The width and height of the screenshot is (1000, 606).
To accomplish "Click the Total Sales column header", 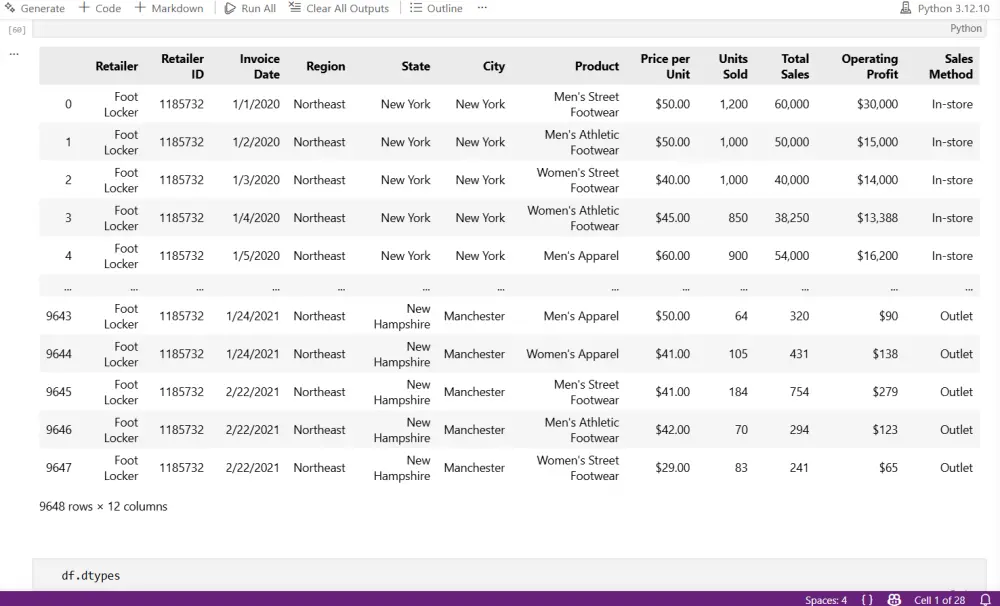I will [795, 66].
